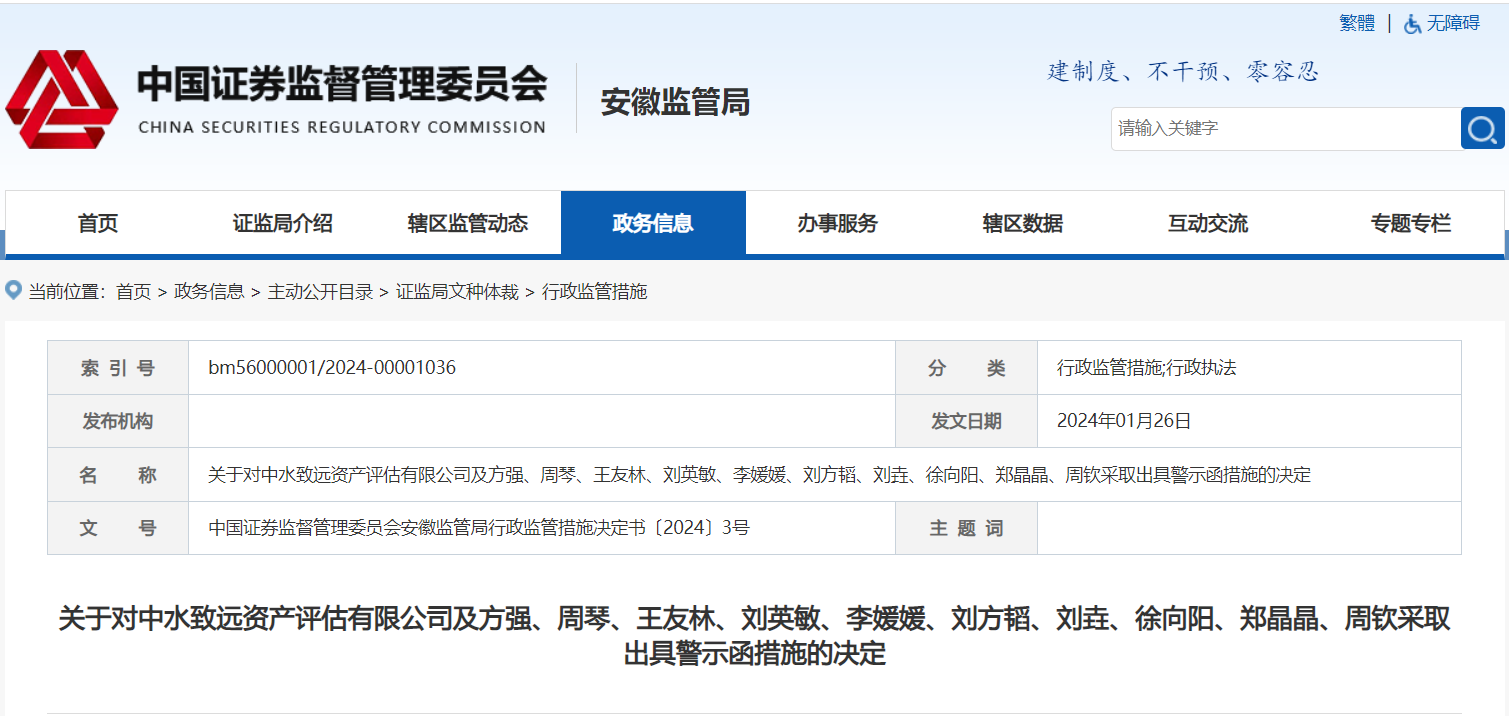1509x716 pixels.
Task: Go to 政务信息 in the breadcrumb
Action: 209,292
